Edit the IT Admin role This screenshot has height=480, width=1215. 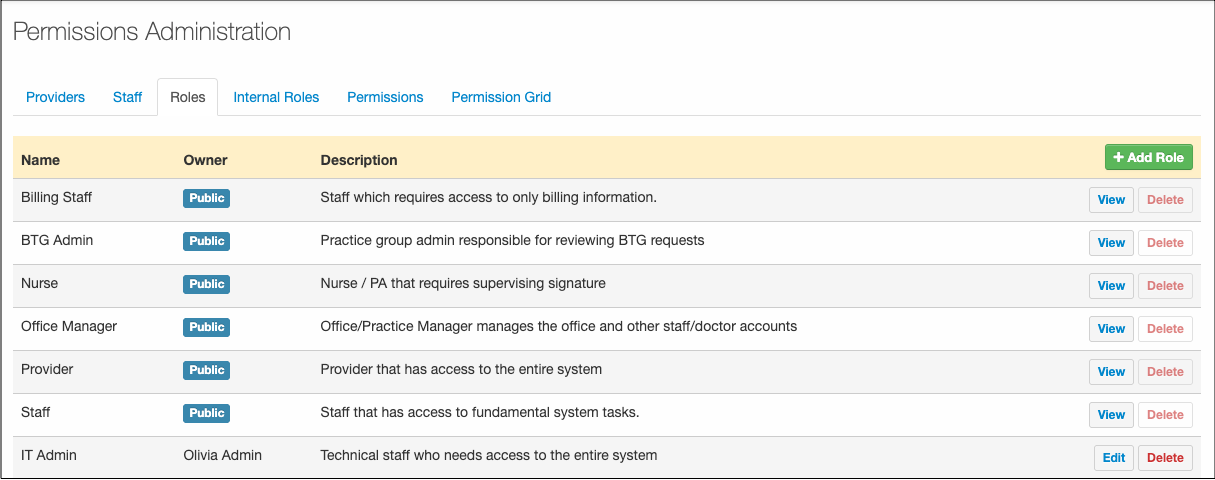point(1113,458)
